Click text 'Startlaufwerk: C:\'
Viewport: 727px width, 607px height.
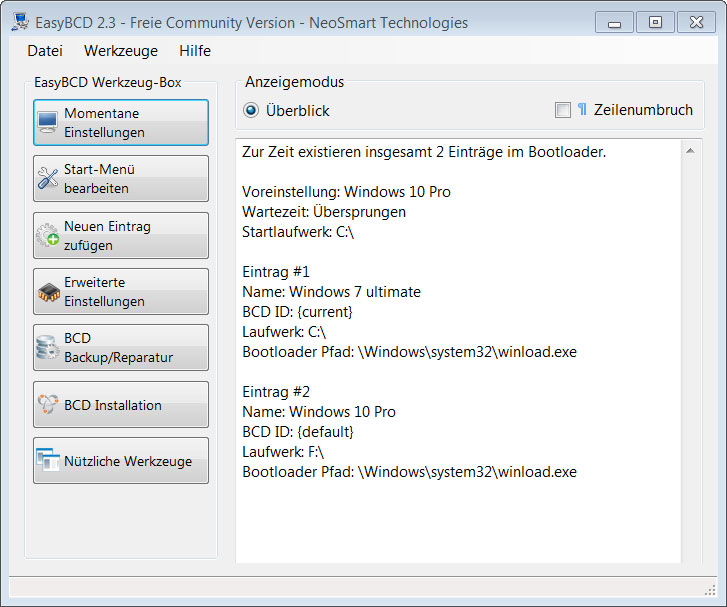point(298,231)
